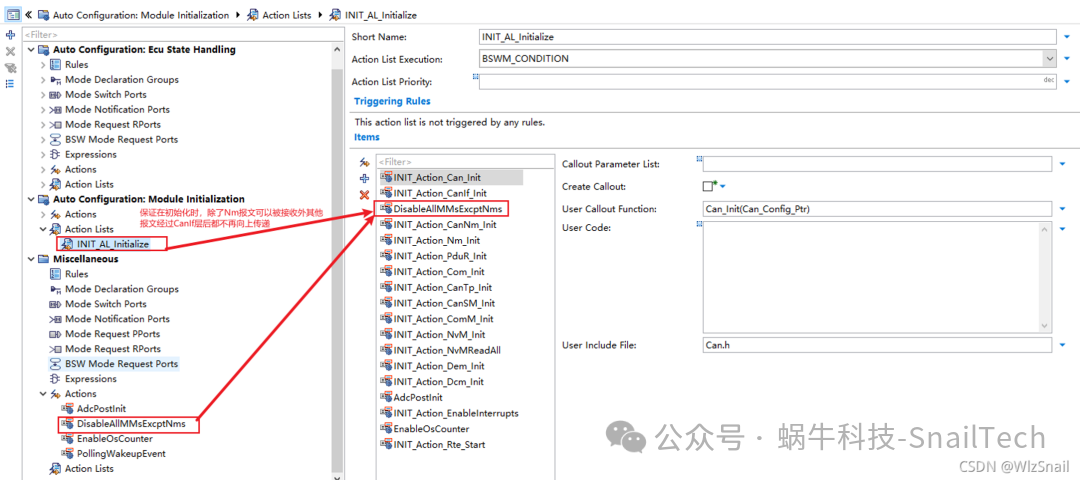Expand Rules under Ecu State Handling
1080x480 pixels.
click(43, 65)
